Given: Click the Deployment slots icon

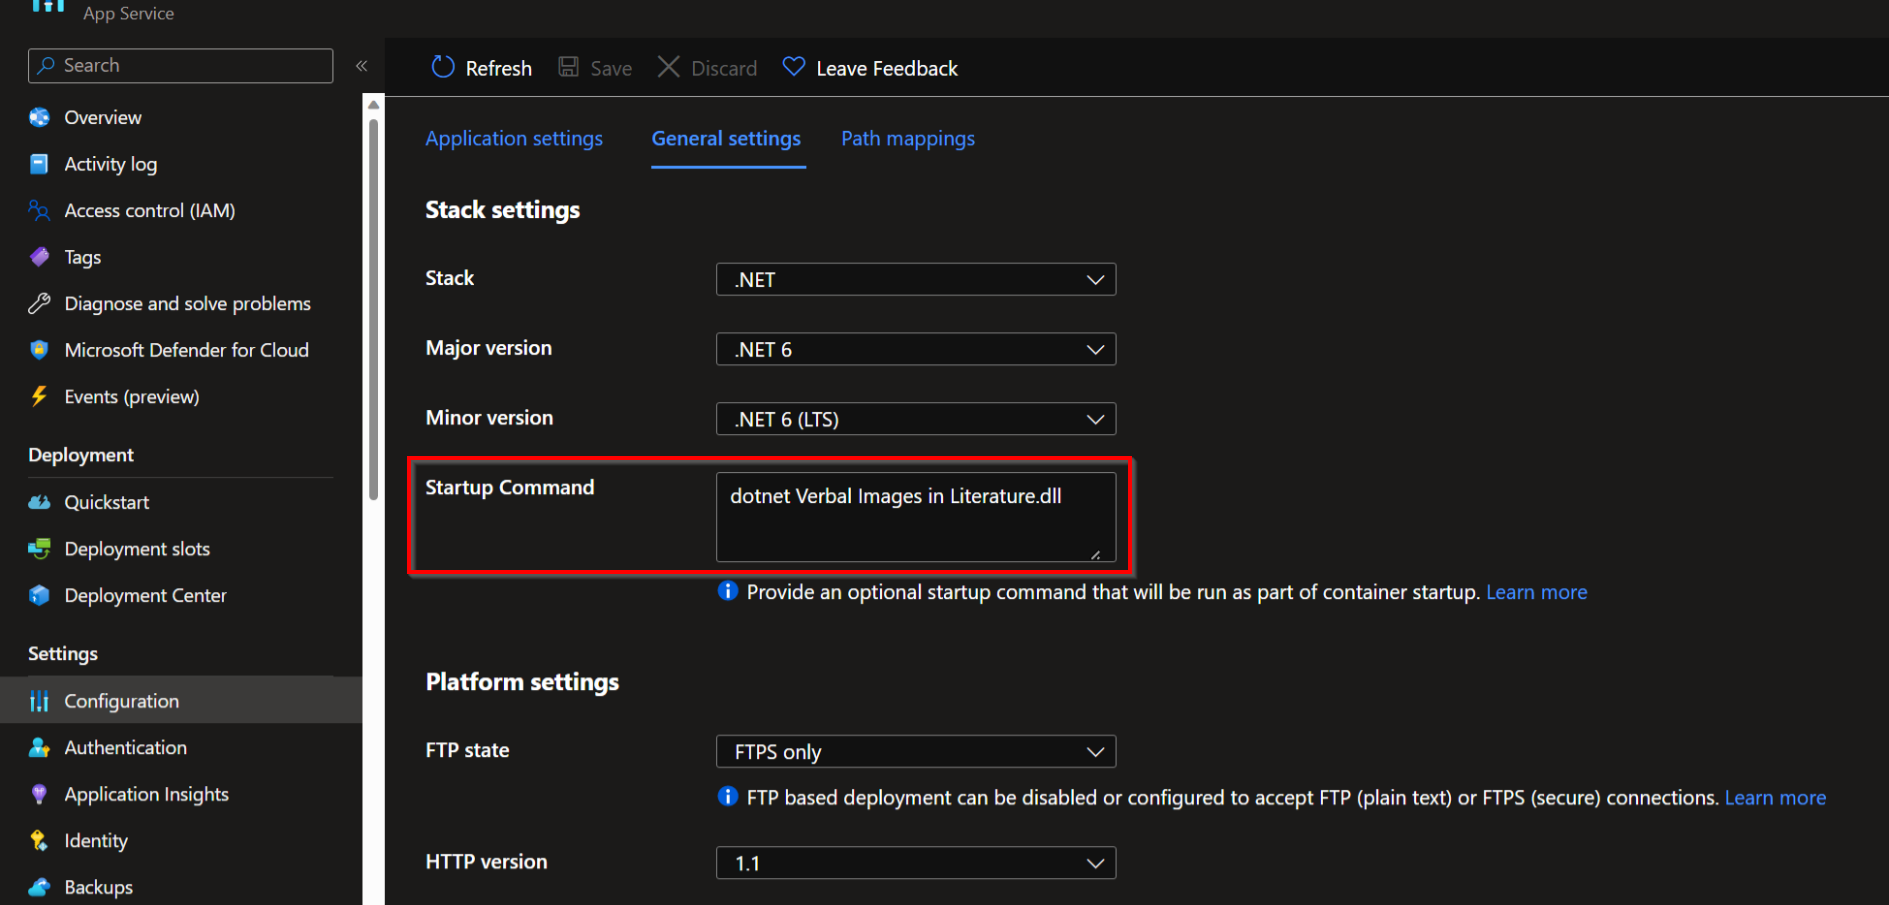Looking at the screenshot, I should pos(39,548).
